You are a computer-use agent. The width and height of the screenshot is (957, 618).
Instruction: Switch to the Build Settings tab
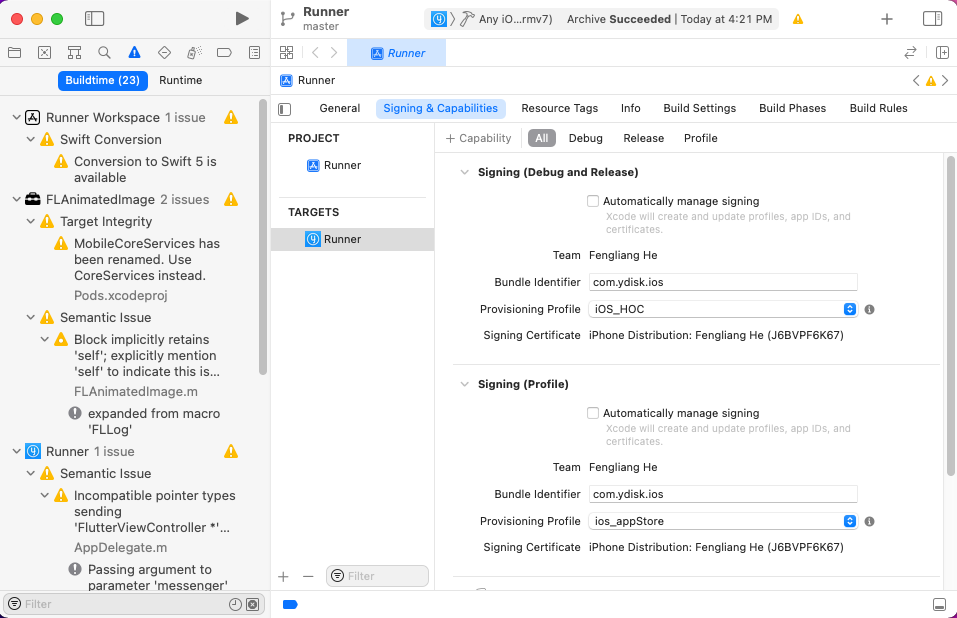[x=699, y=108]
